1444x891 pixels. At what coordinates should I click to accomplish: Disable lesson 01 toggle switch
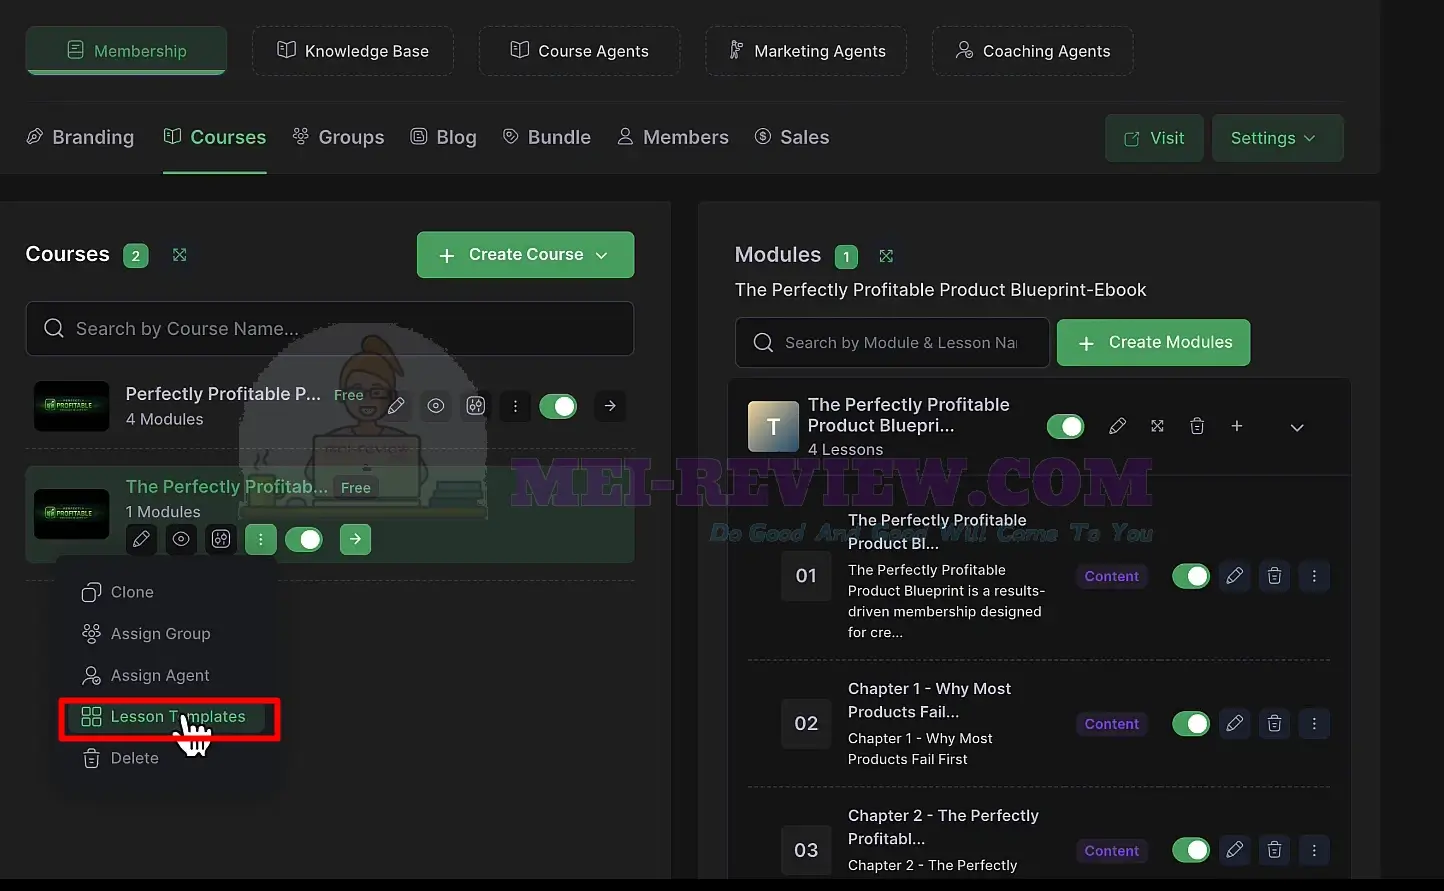[1191, 576]
